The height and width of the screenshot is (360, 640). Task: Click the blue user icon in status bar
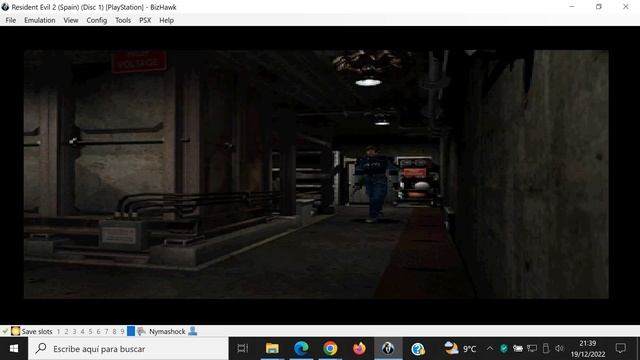click(x=193, y=331)
